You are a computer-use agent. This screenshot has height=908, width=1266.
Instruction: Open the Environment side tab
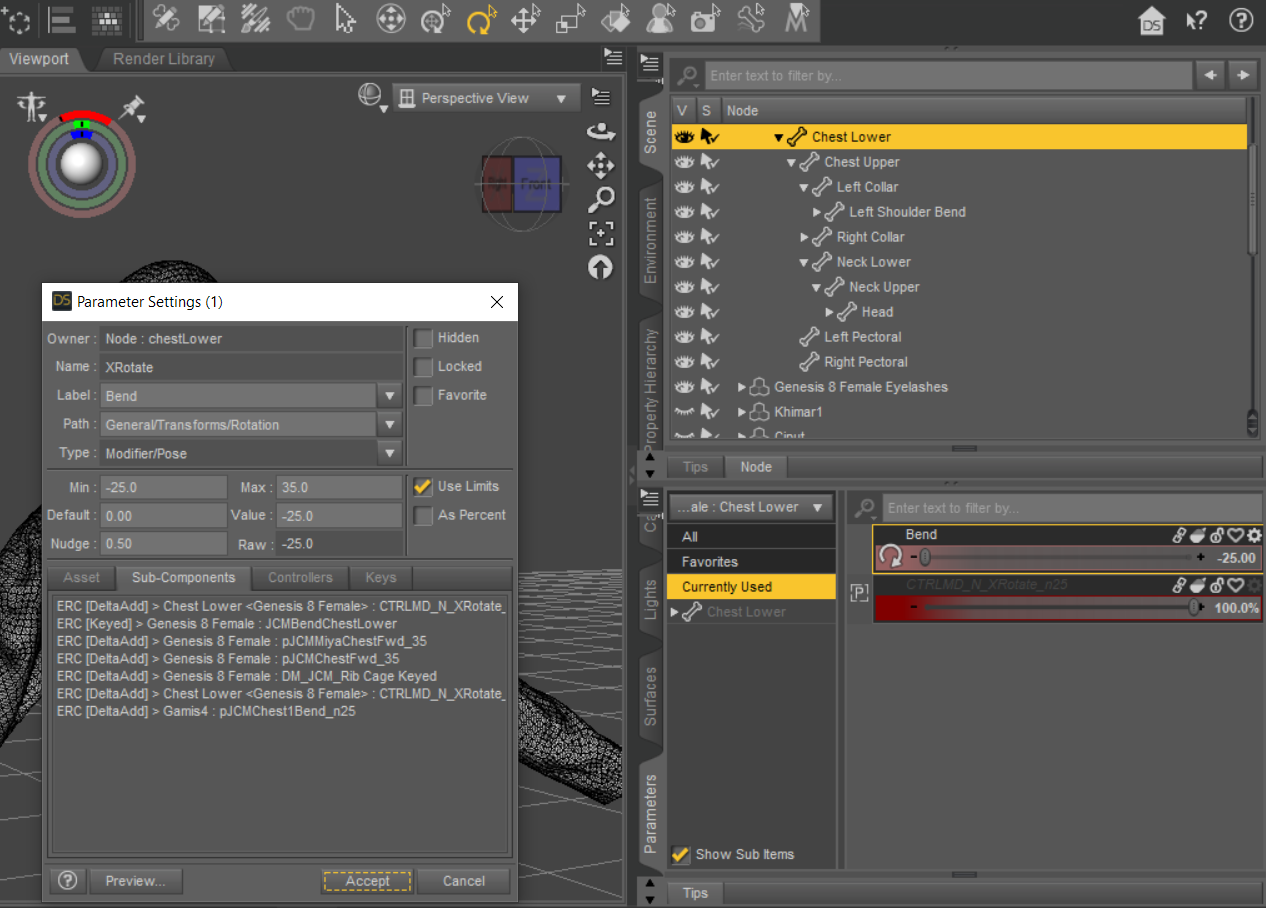pyautogui.click(x=651, y=240)
